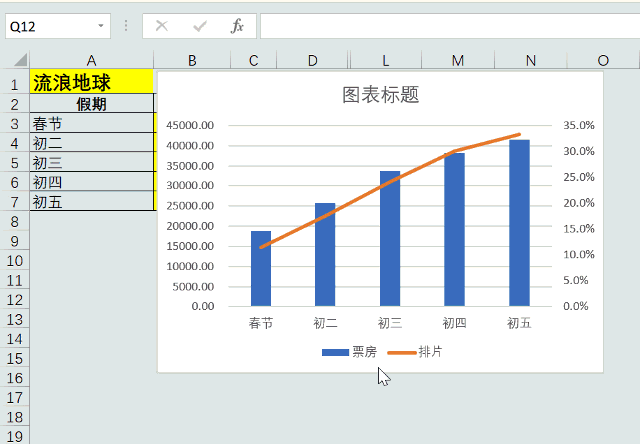Image resolution: width=640 pixels, height=444 pixels.
Task: Open the Name Box dropdown arrow
Action: (x=100, y=26)
